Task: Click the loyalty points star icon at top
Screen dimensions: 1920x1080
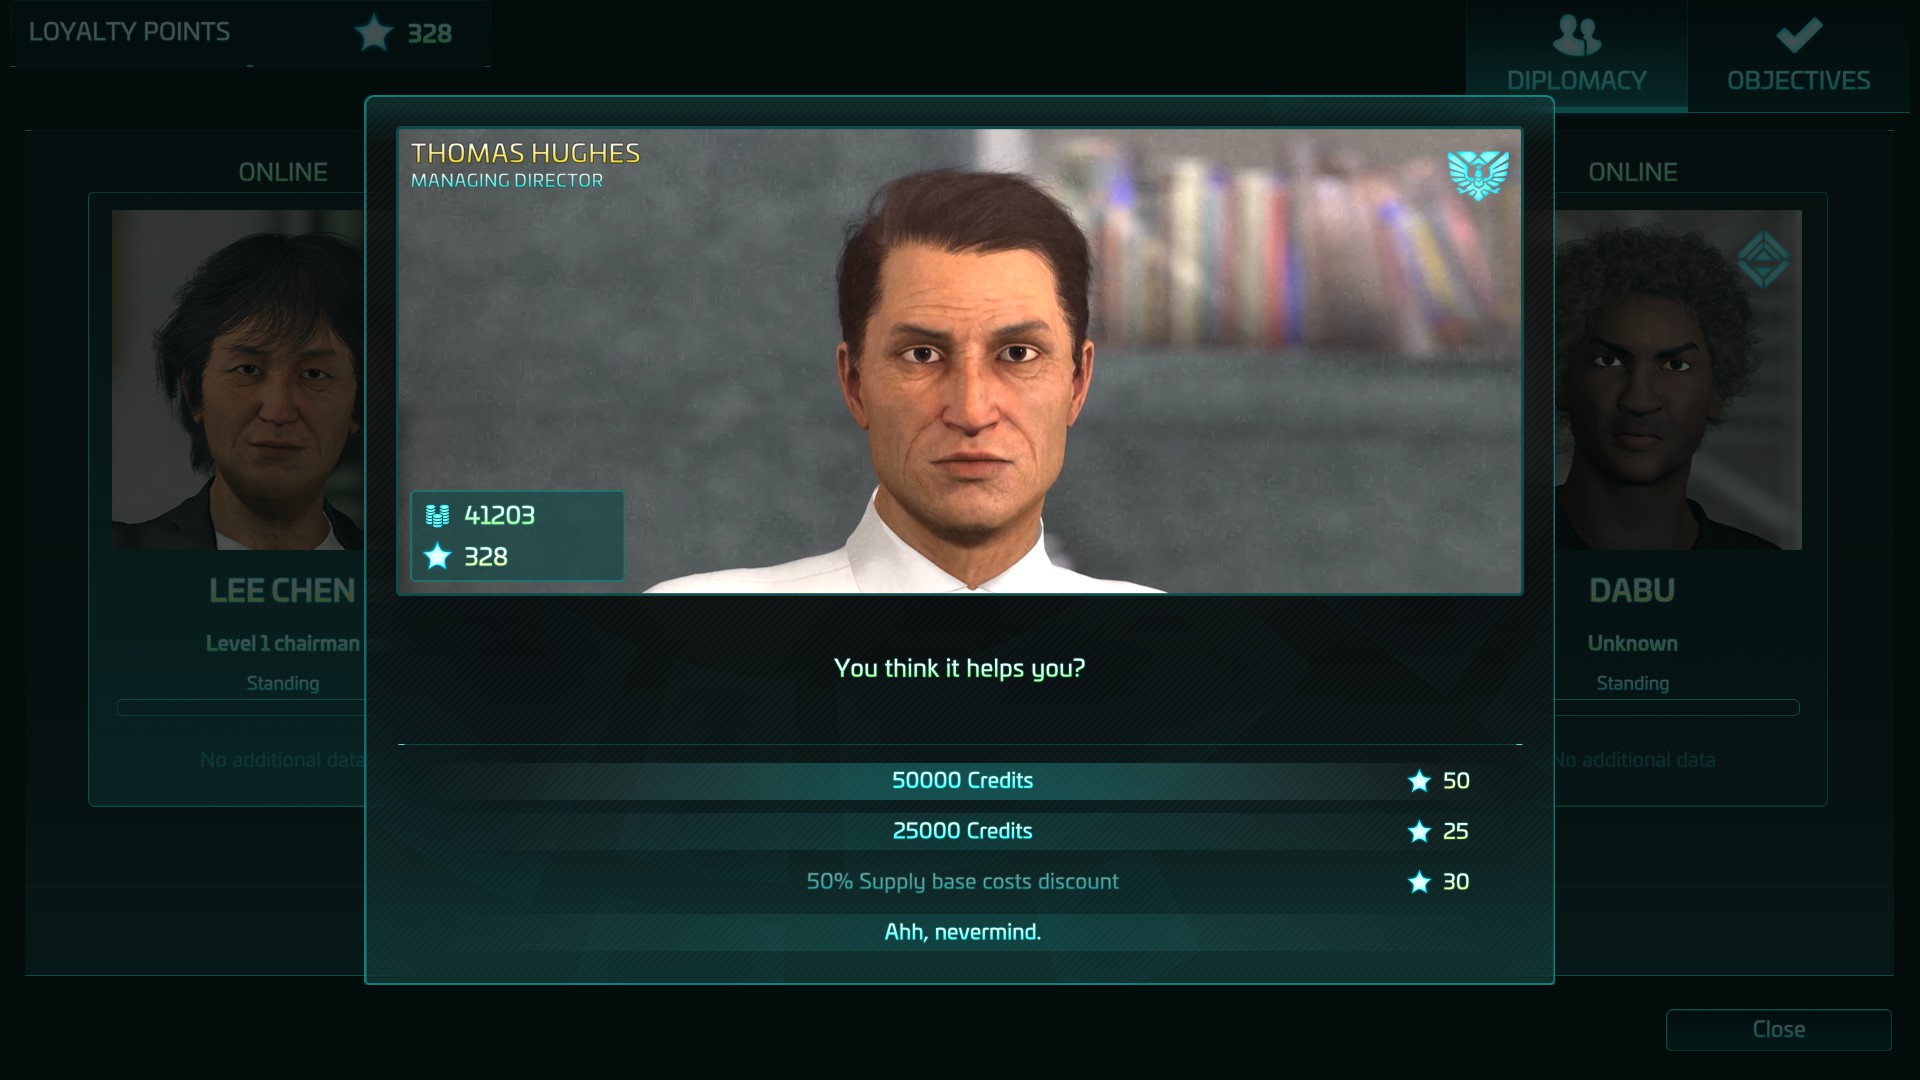Action: [374, 33]
